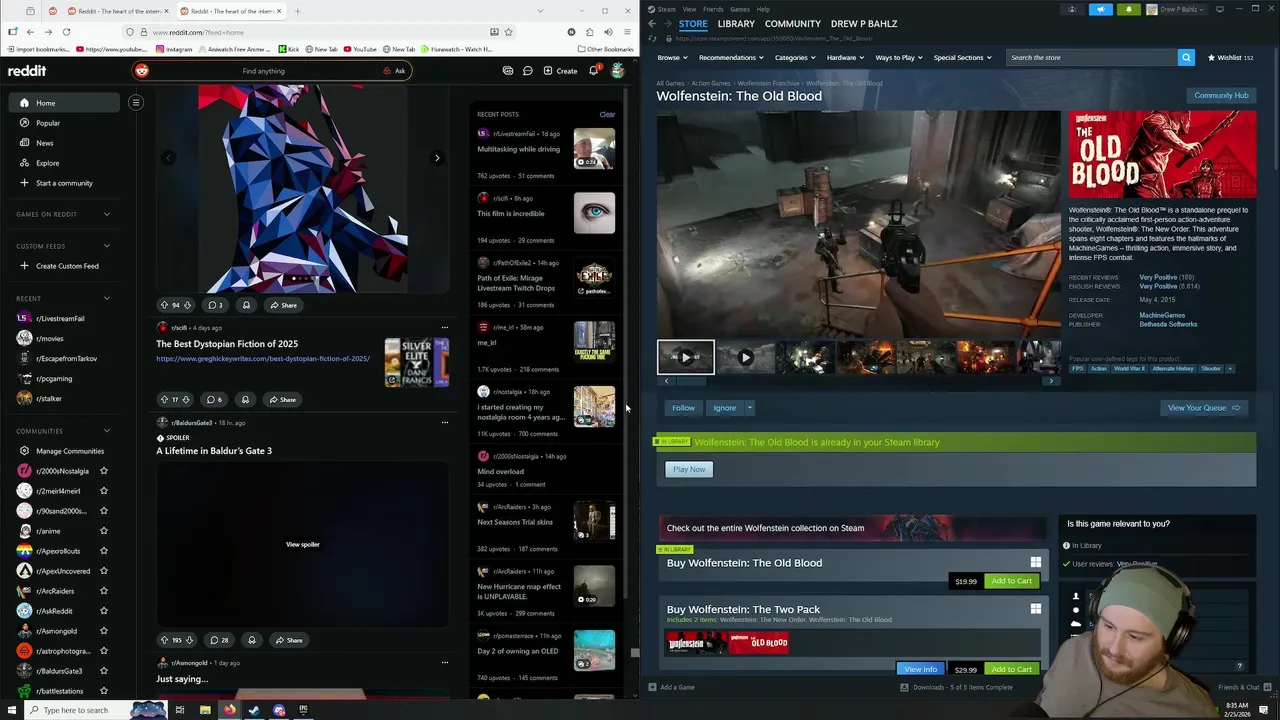Favorite r/Apexrollouts with star toggle
Screen dimensions: 1280x720
[x=104, y=551]
